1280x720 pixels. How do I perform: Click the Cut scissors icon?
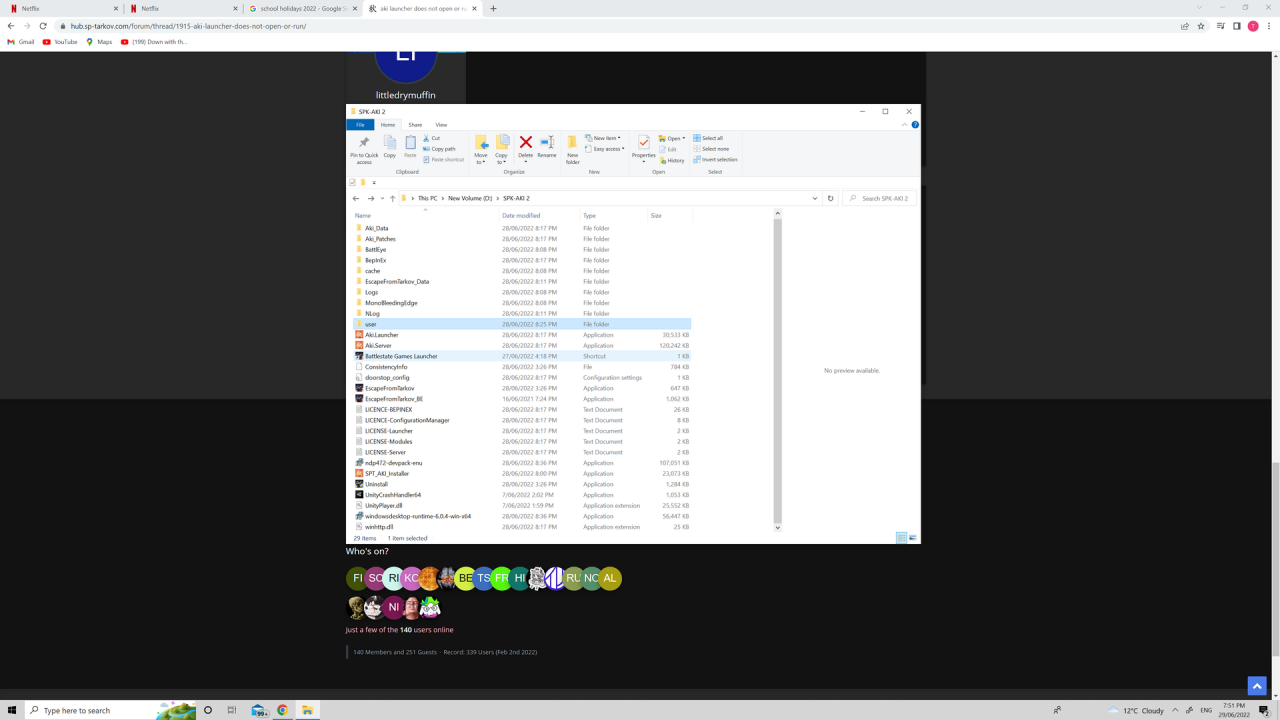[x=426, y=138]
